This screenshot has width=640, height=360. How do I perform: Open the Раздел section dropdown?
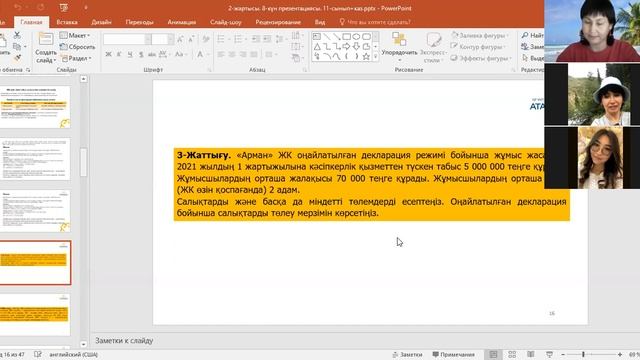(x=76, y=58)
